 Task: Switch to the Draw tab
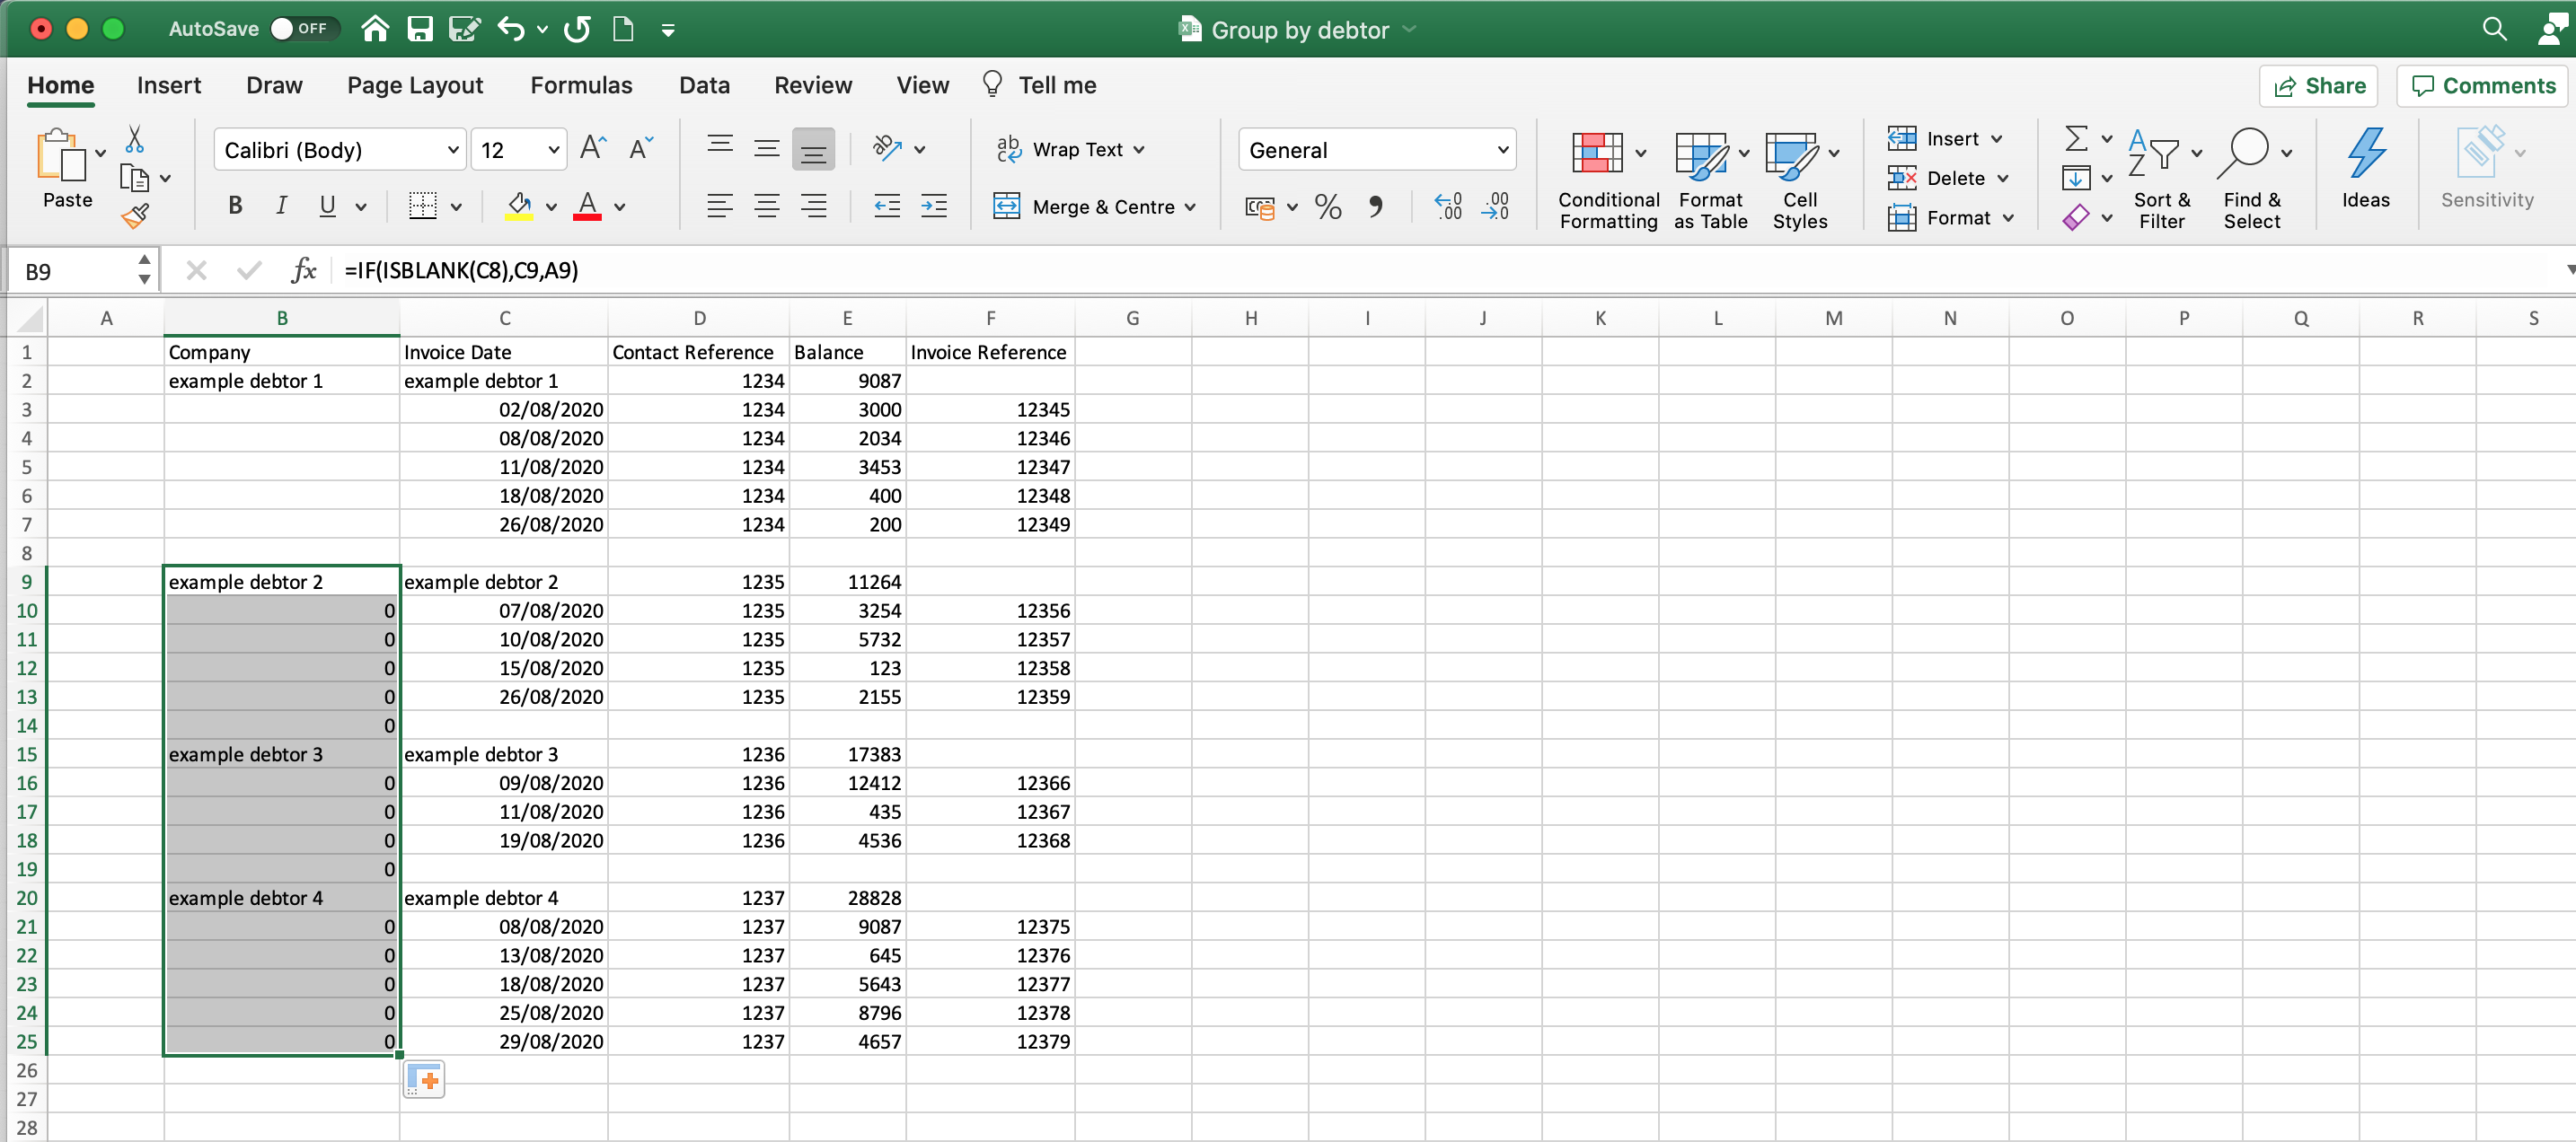tap(274, 85)
